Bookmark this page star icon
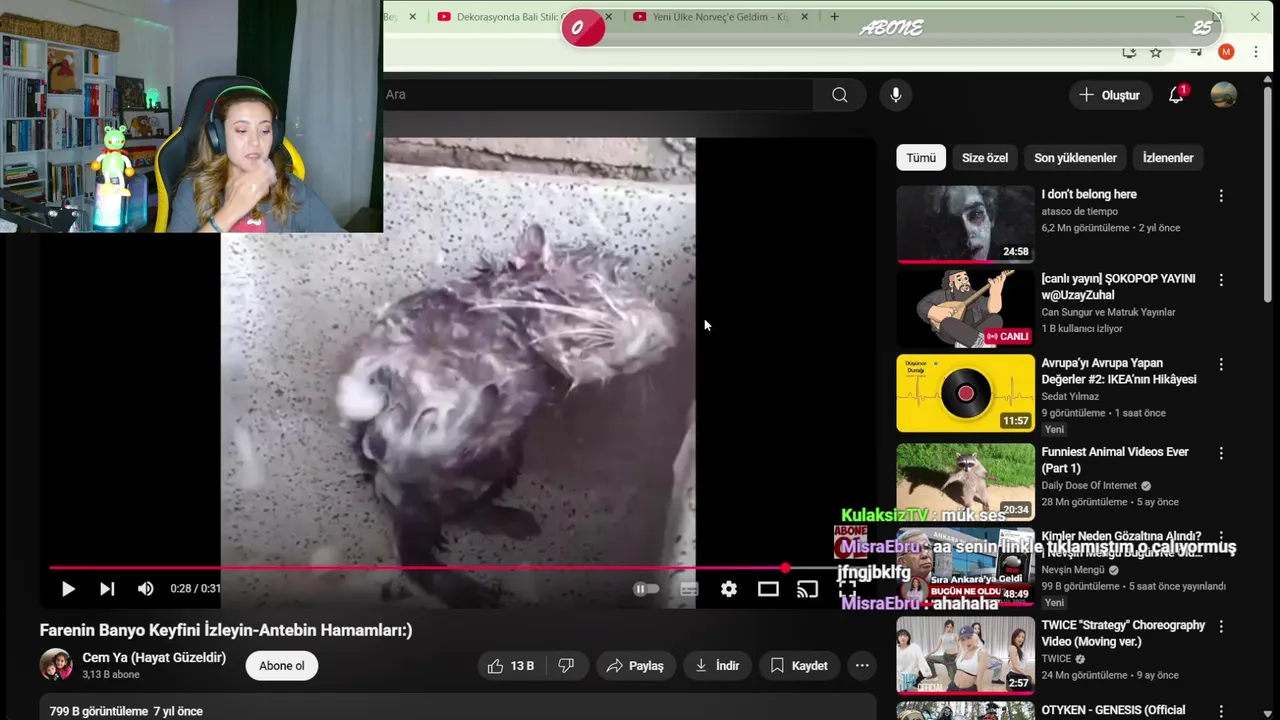The height and width of the screenshot is (720, 1280). [1156, 52]
